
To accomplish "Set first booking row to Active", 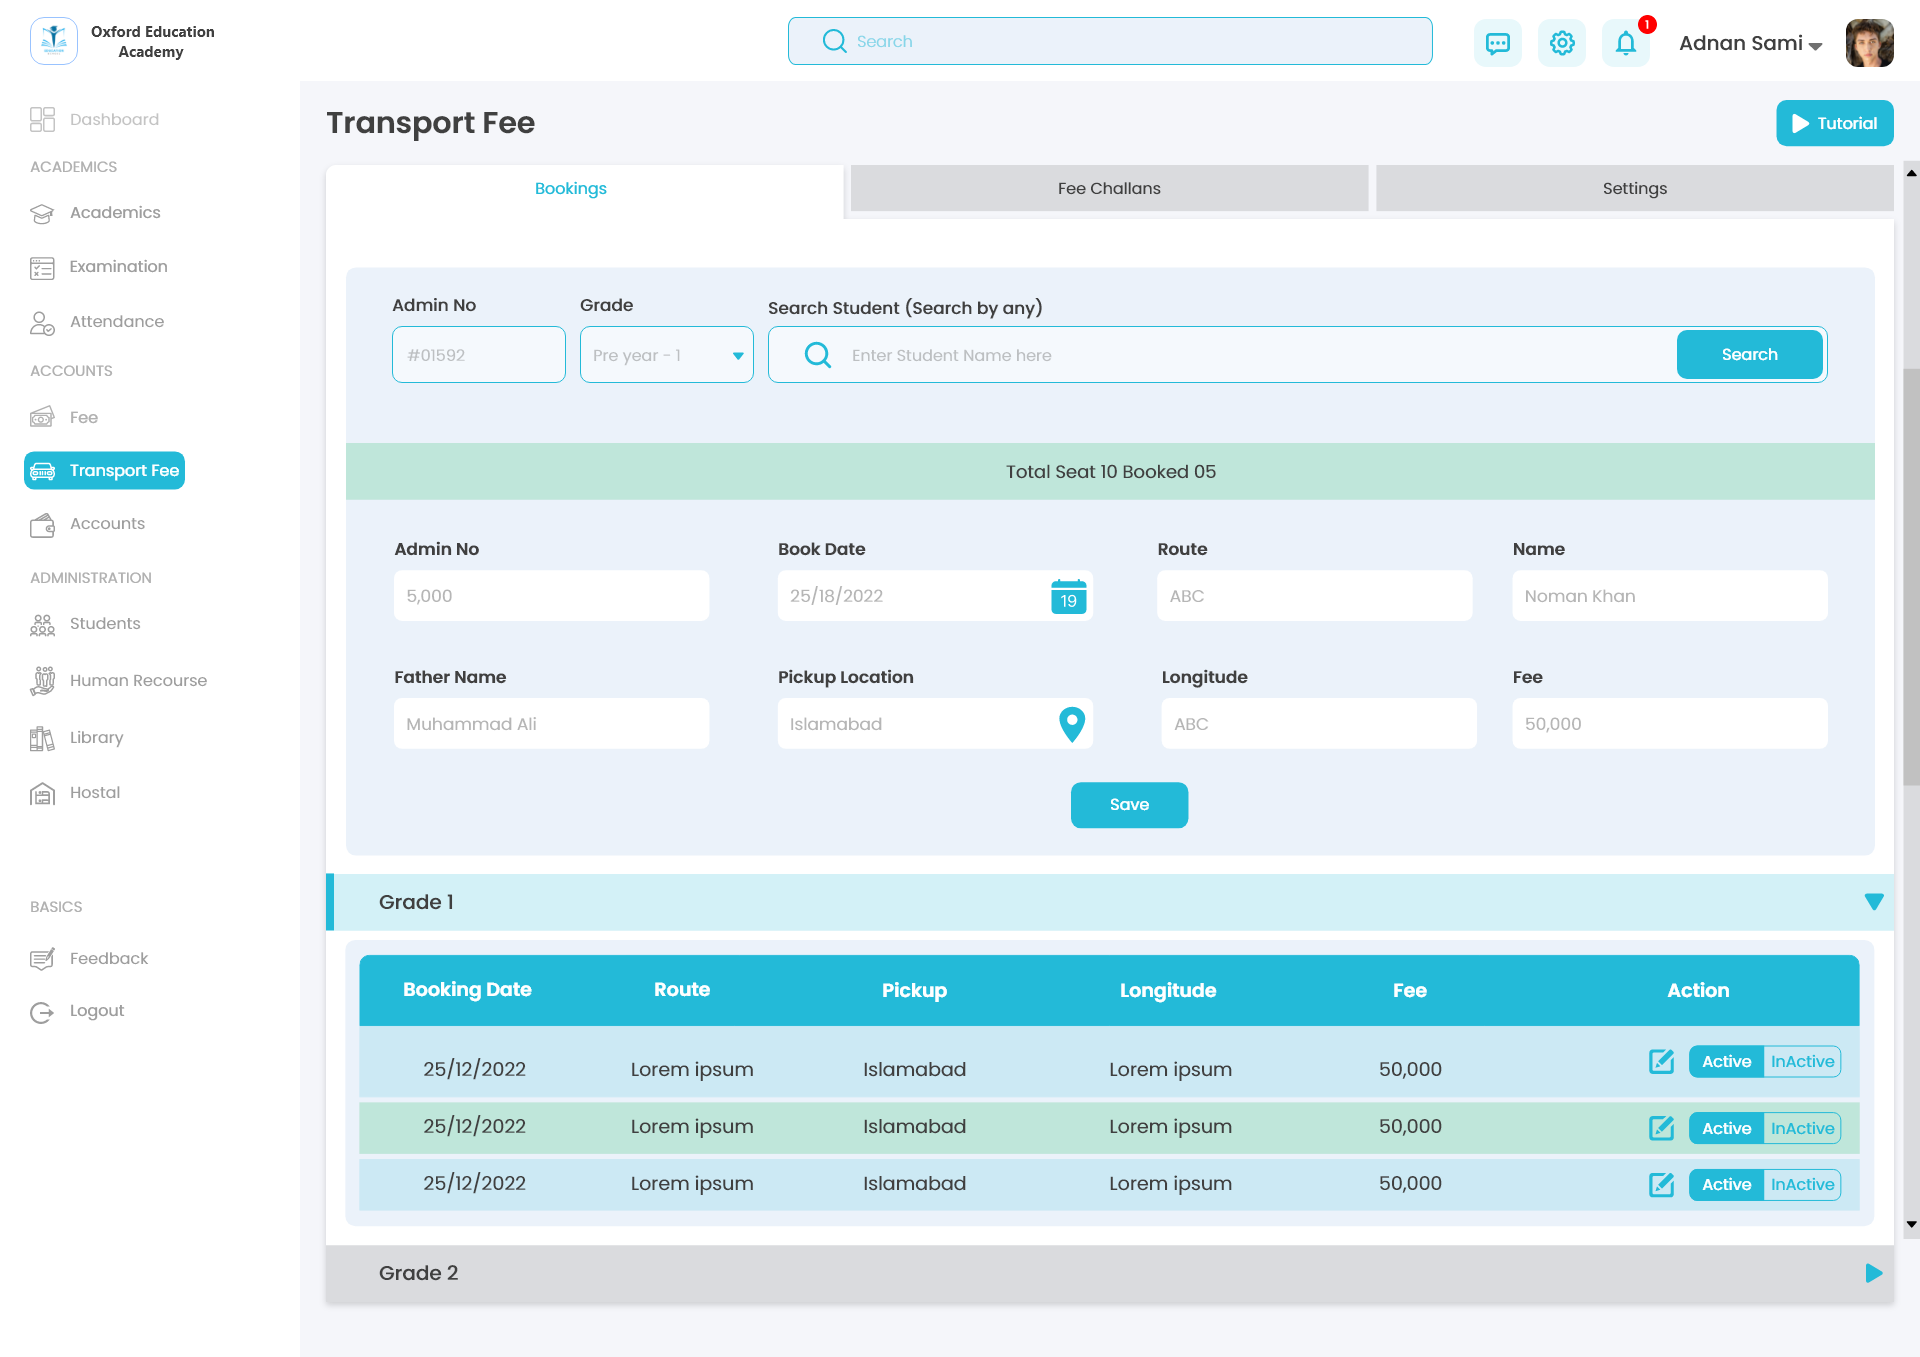I will [1726, 1061].
